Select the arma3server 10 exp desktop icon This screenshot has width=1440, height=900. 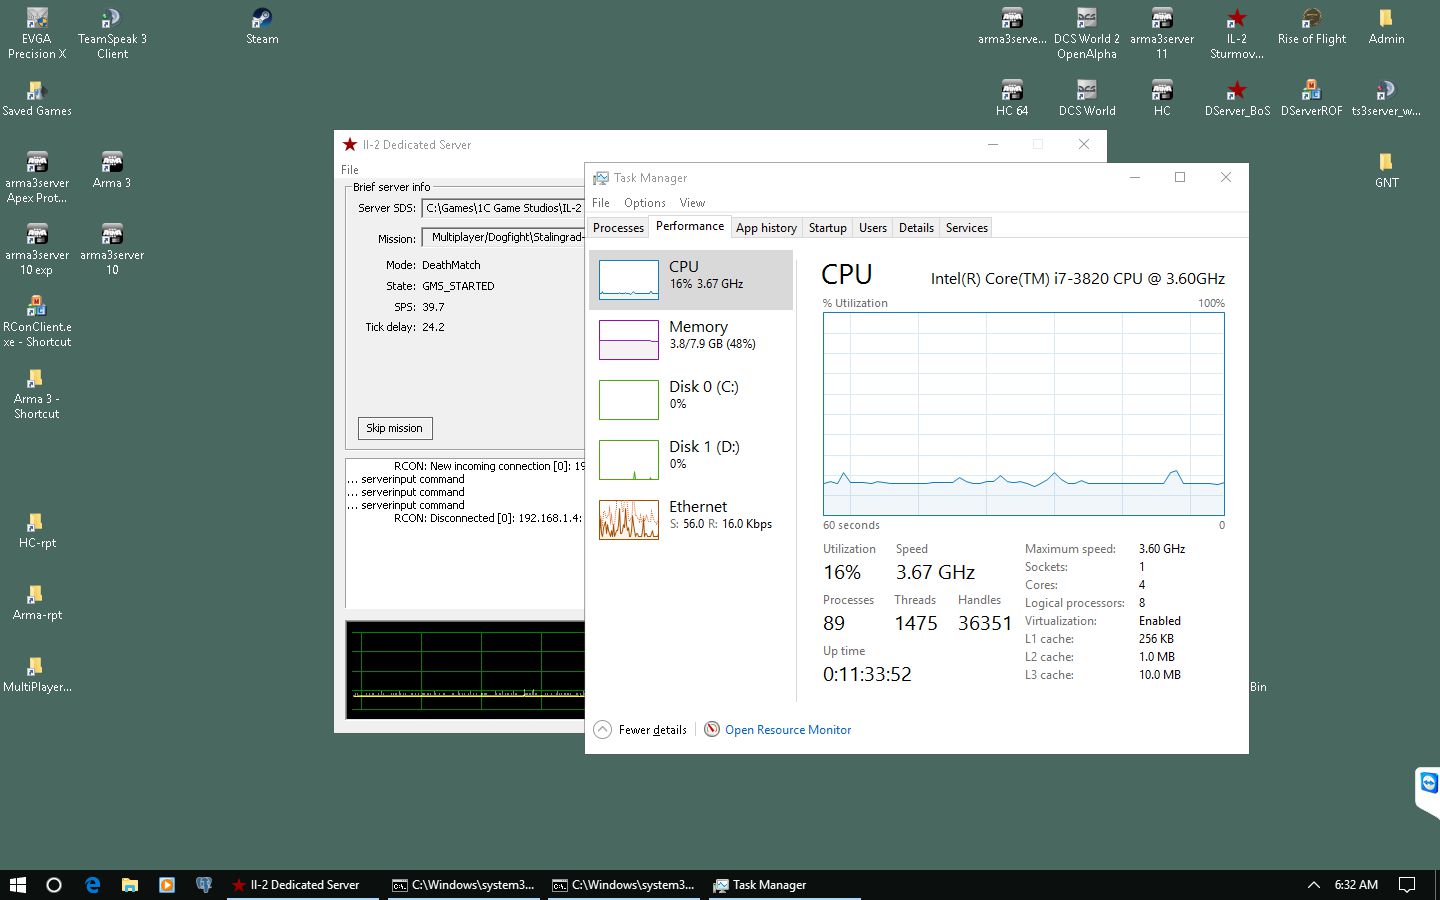(37, 249)
